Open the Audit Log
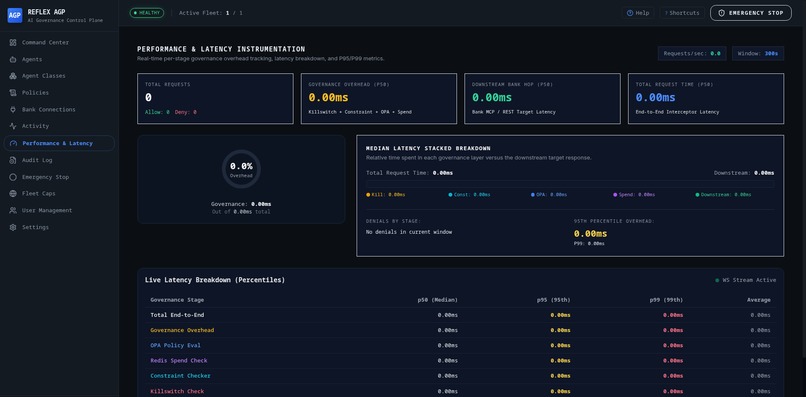Screen dimensions: 806x397 click(x=59, y=160)
